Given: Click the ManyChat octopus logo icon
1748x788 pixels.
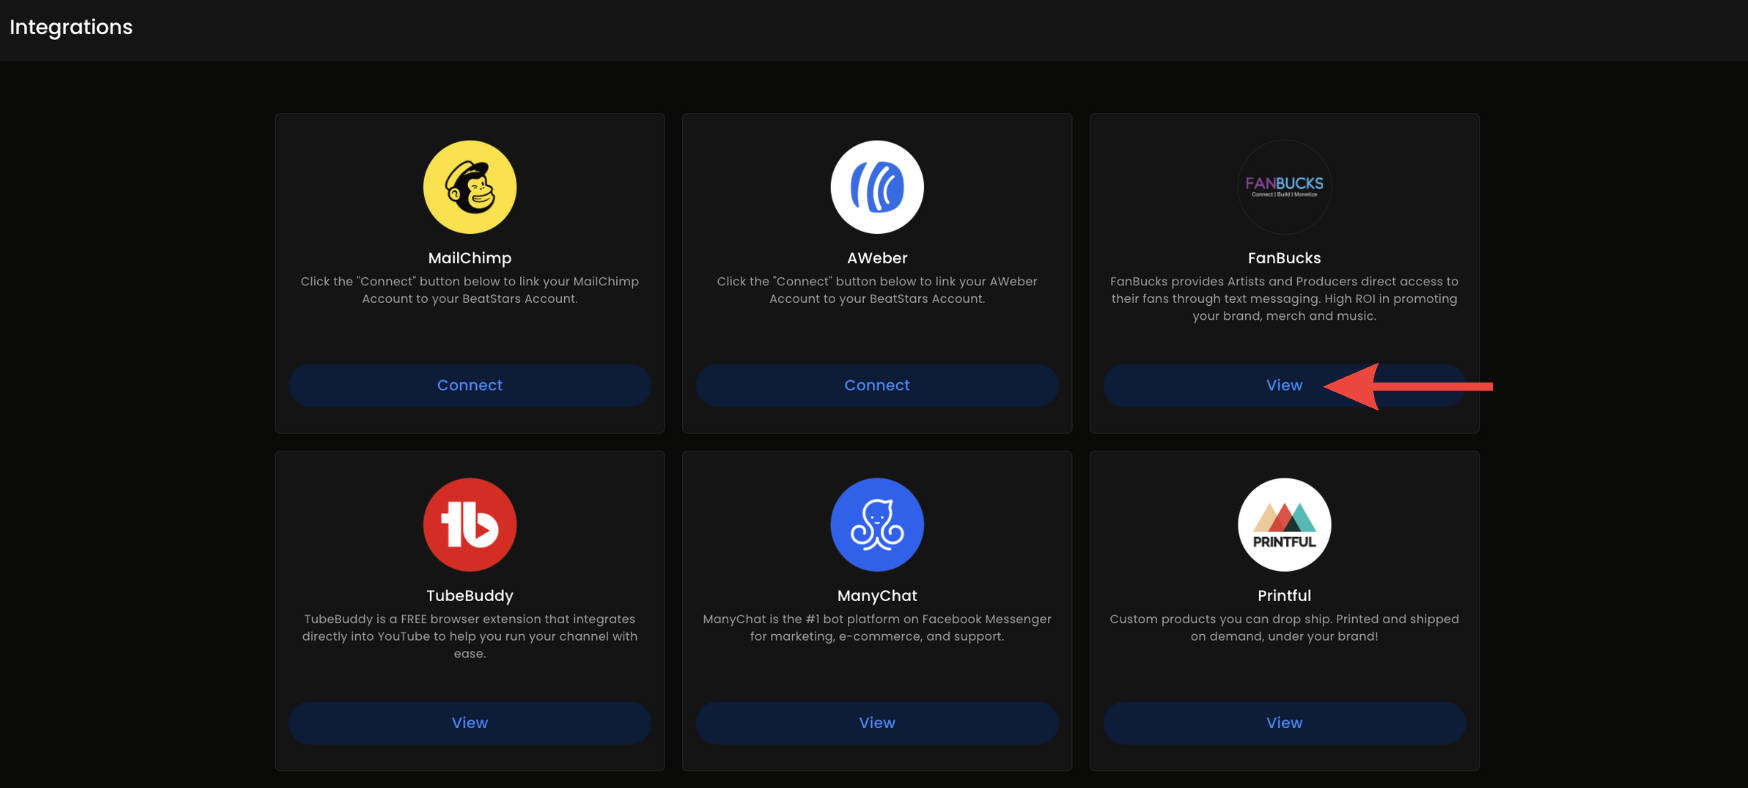Looking at the screenshot, I should [877, 525].
